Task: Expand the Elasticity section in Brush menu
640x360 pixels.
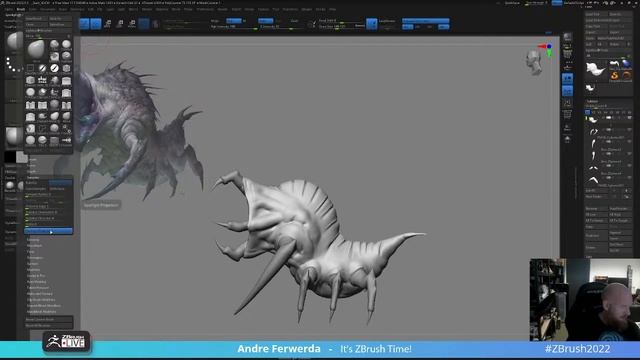Action: coord(32,240)
